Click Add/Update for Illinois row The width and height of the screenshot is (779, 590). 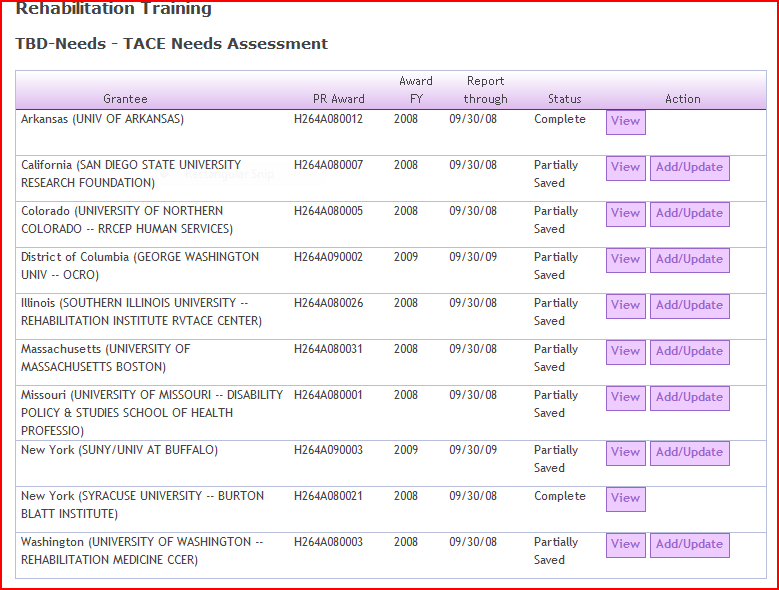pyautogui.click(x=690, y=306)
